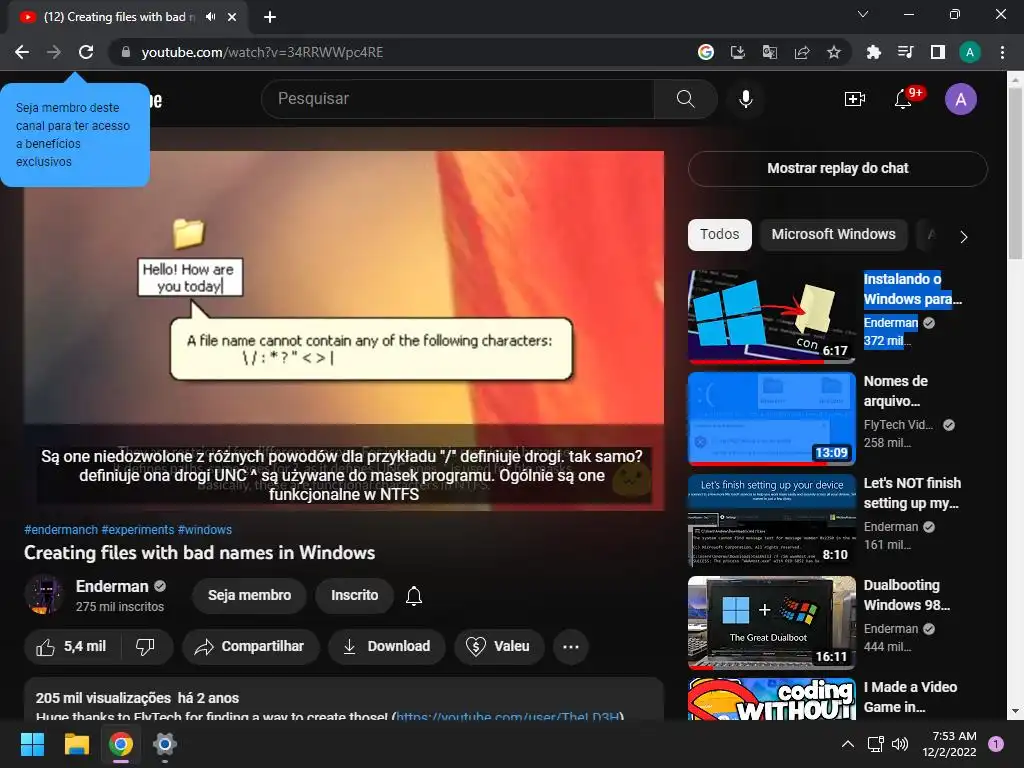This screenshot has height=768, width=1024.
Task: Open Settings gear in taskbar
Action: 165,744
